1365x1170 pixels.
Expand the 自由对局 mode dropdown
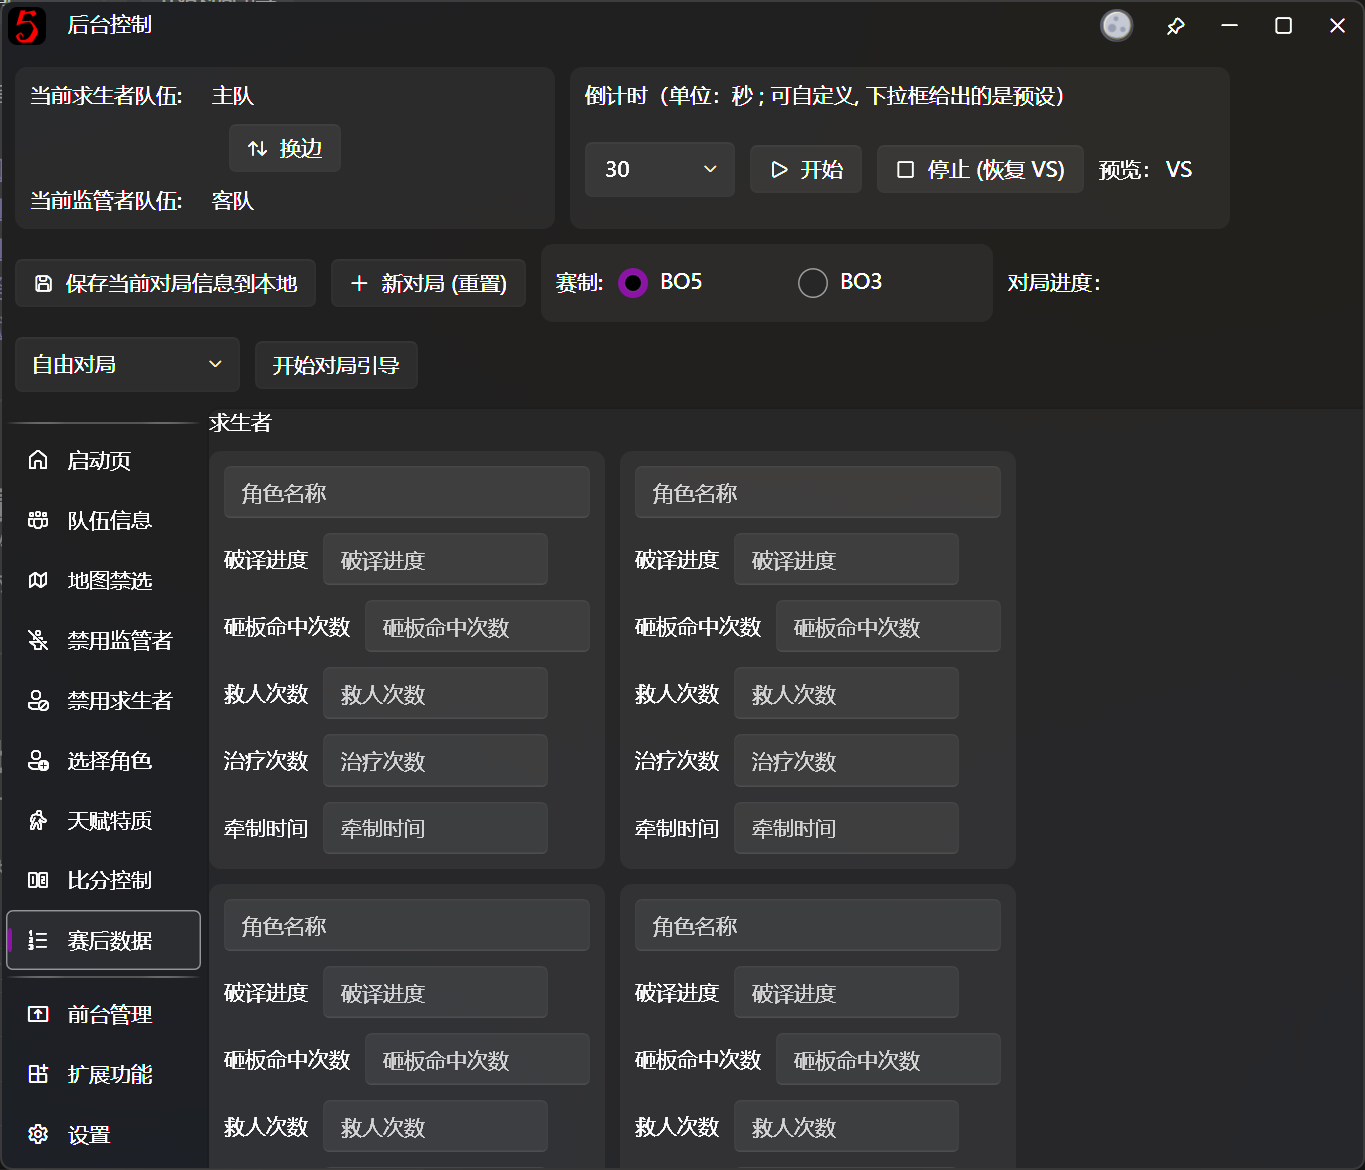pos(126,364)
